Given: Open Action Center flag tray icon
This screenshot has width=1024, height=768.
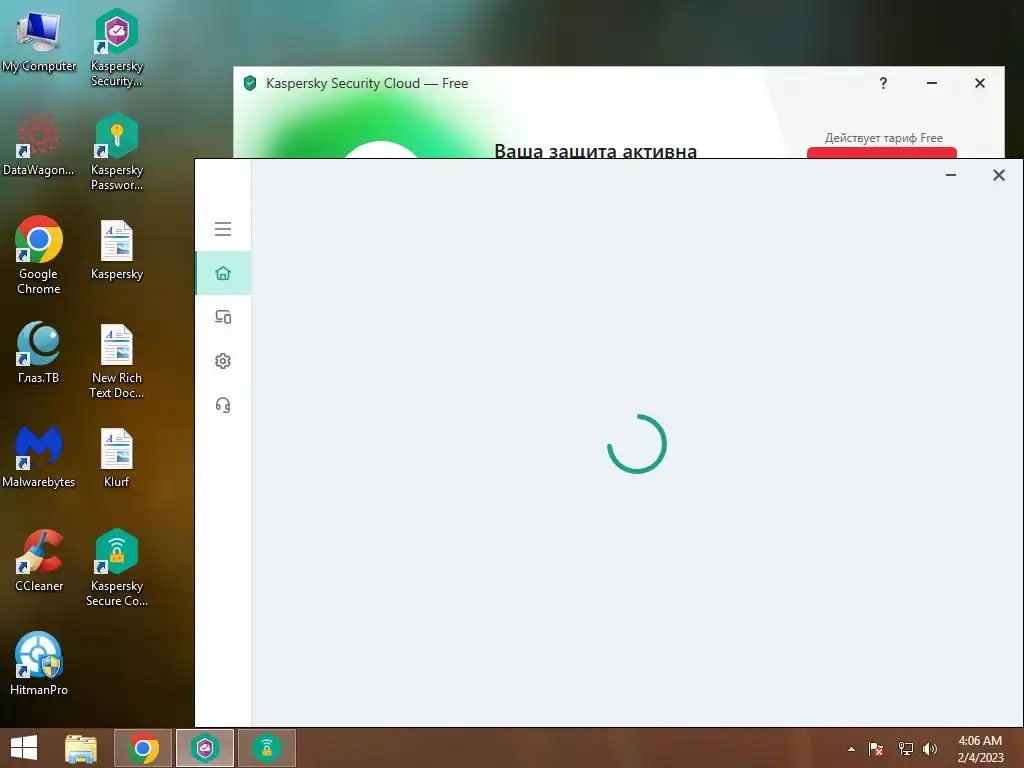Looking at the screenshot, I should 876,749.
